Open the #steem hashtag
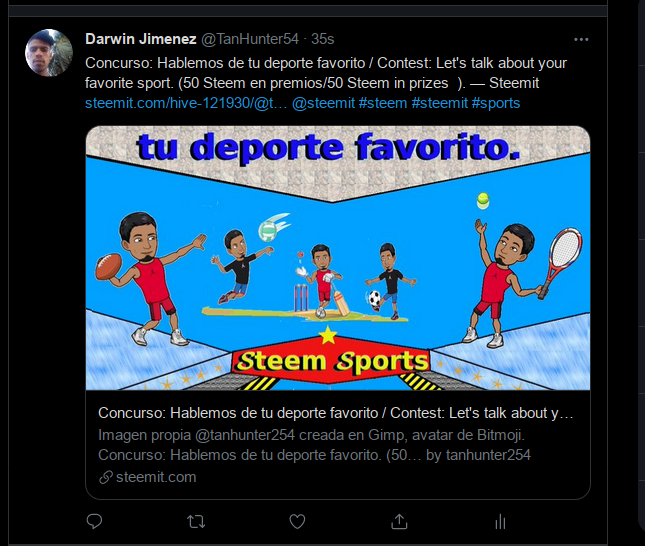The height and width of the screenshot is (546, 645). (383, 103)
